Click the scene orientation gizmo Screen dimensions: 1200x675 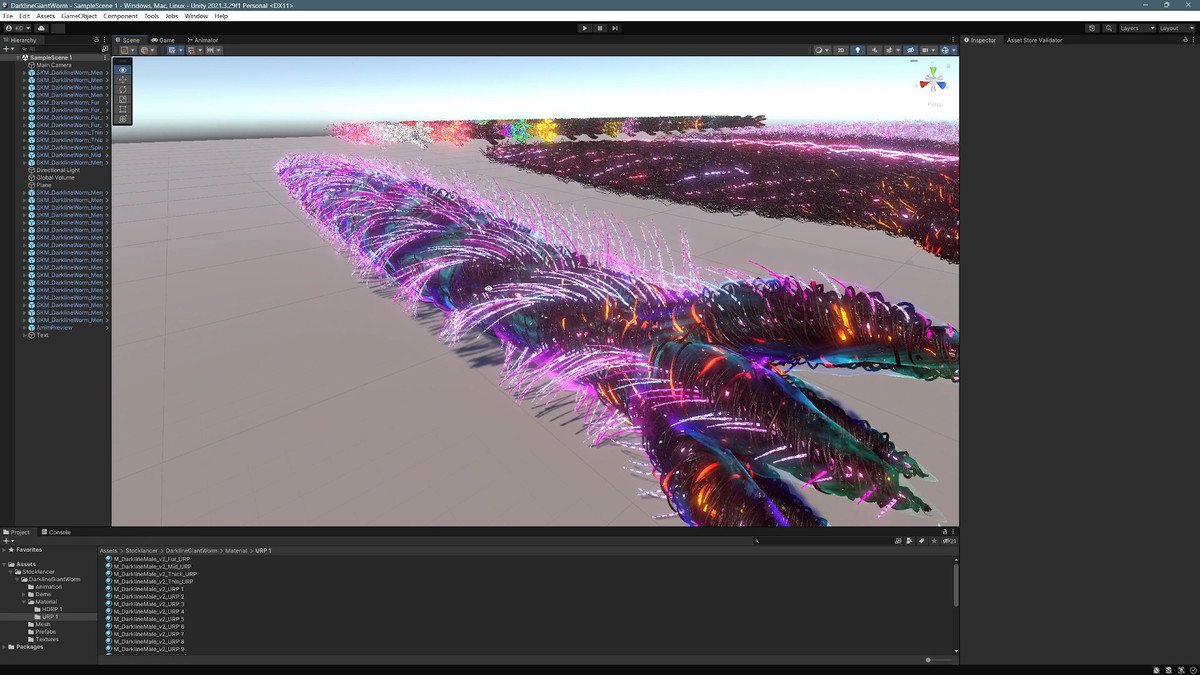pos(934,80)
